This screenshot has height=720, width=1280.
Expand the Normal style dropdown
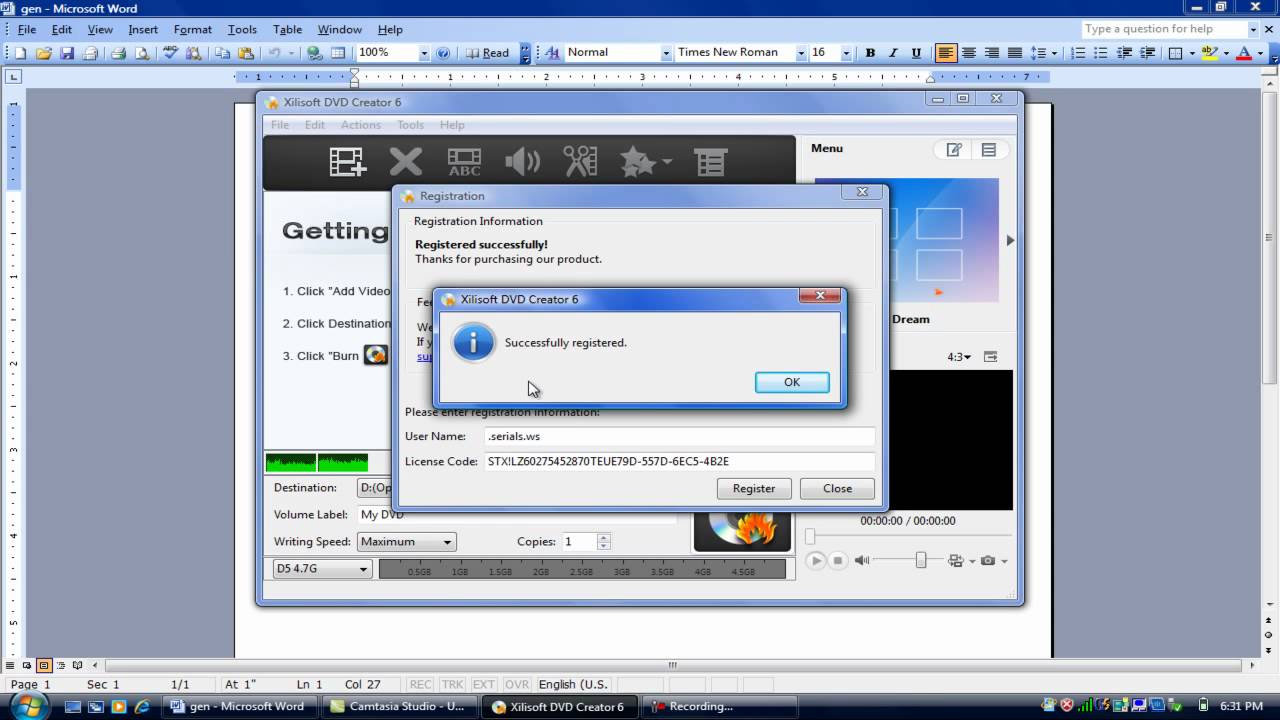pos(666,53)
